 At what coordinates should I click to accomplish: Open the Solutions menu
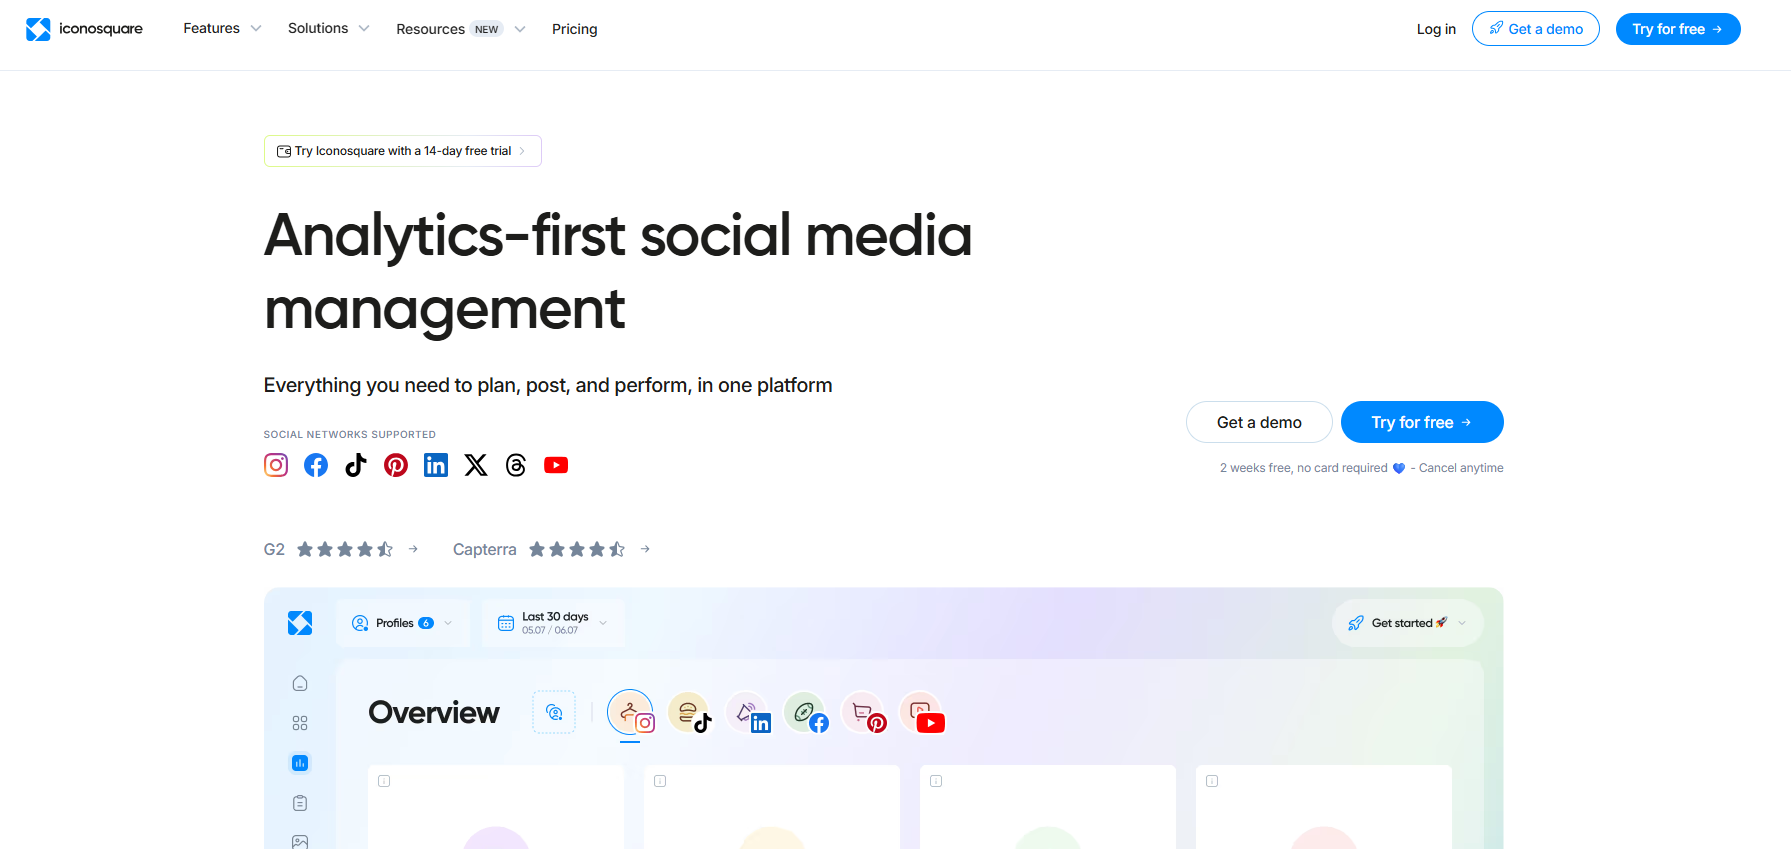[328, 28]
